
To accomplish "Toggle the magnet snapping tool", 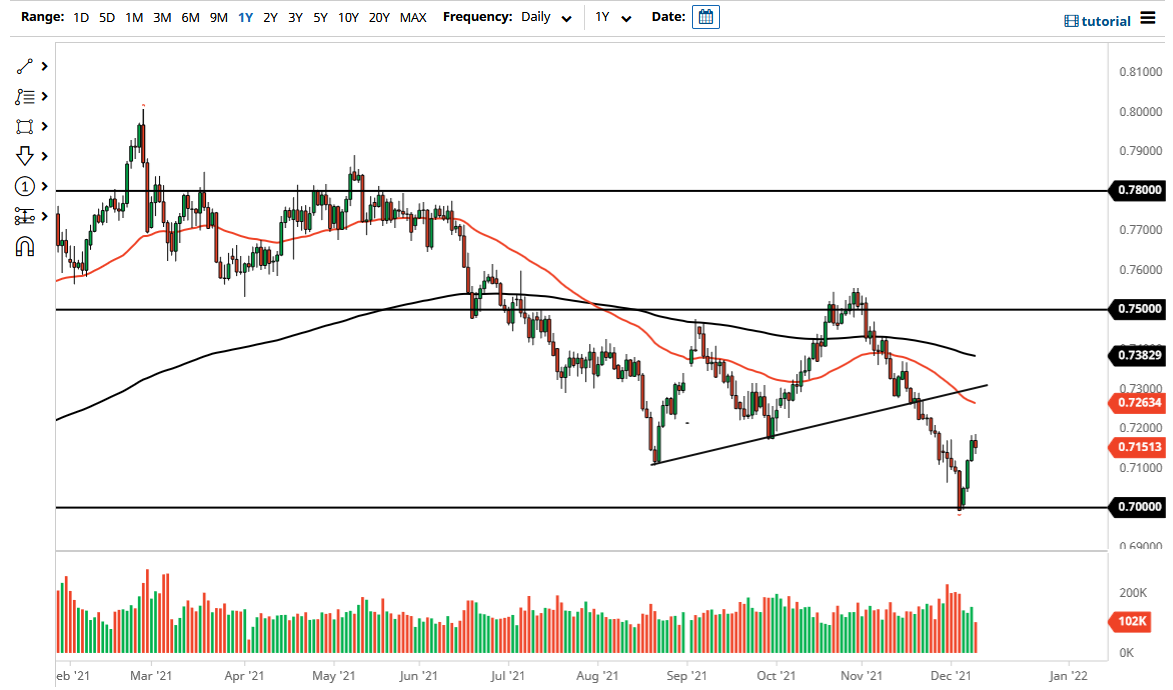I will (x=27, y=246).
